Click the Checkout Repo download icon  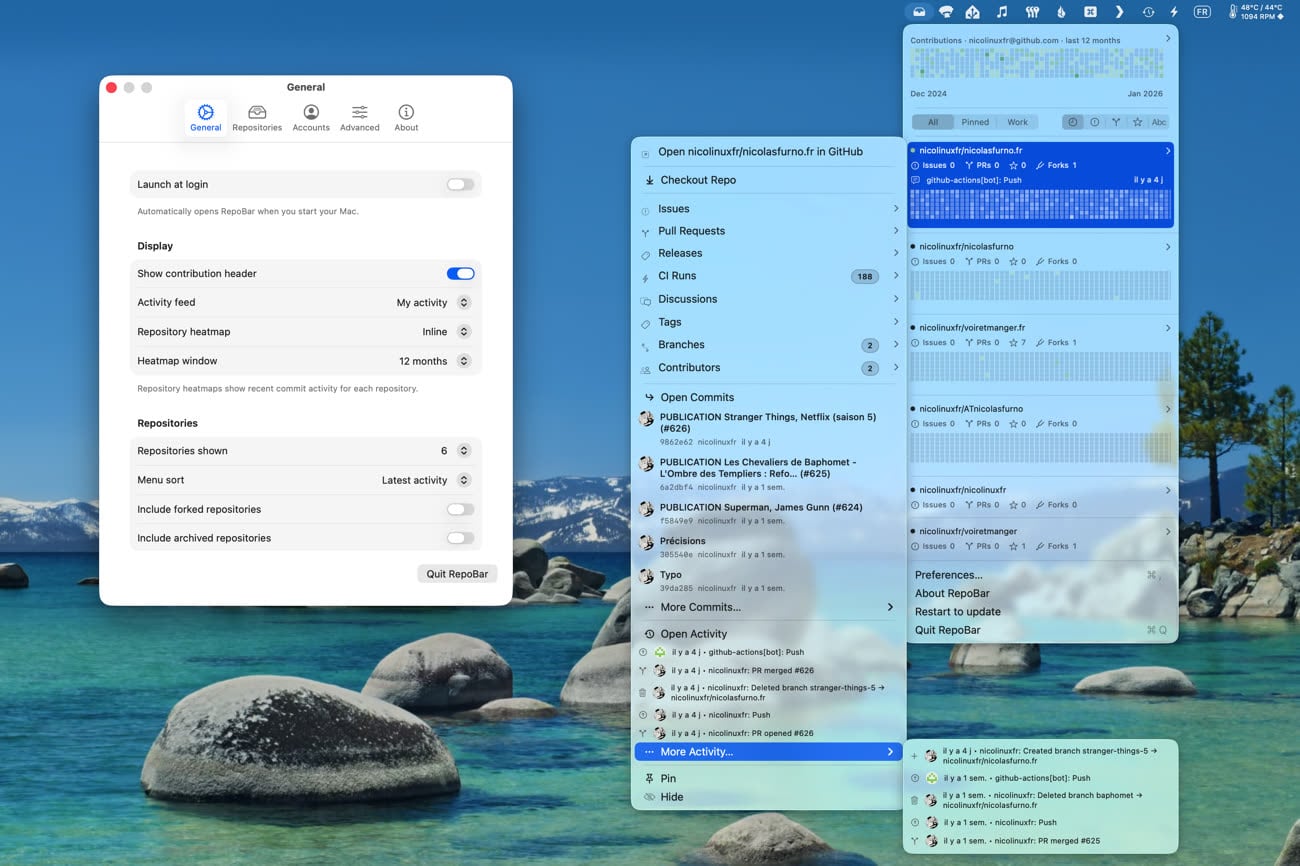pos(648,181)
